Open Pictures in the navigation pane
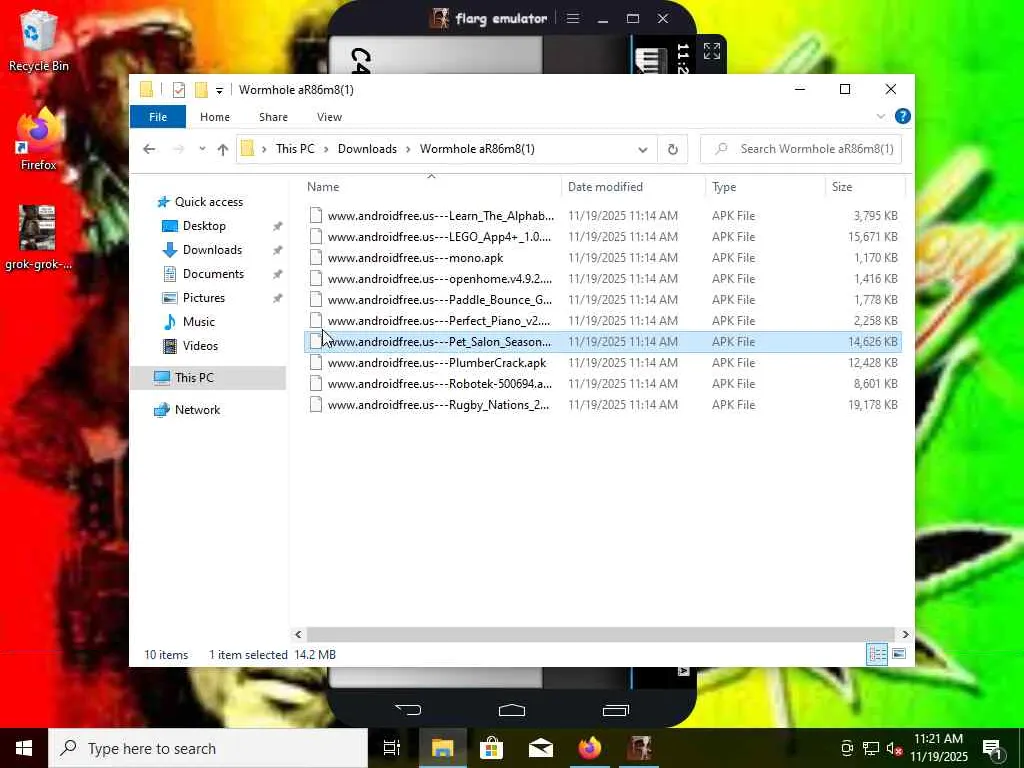Image resolution: width=1024 pixels, height=768 pixels. tap(204, 298)
